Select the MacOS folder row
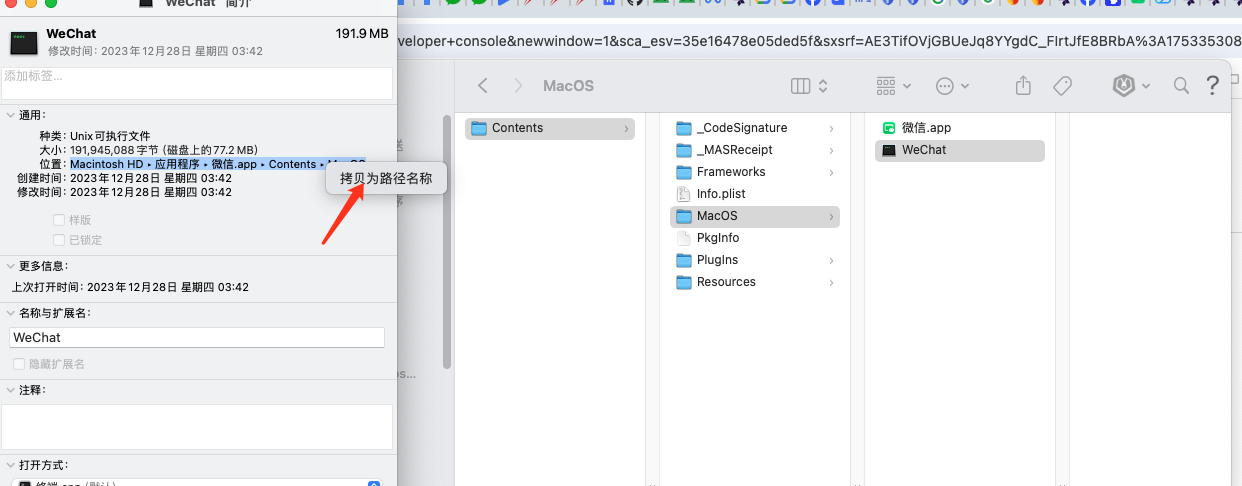The height and width of the screenshot is (486, 1242). tap(755, 216)
